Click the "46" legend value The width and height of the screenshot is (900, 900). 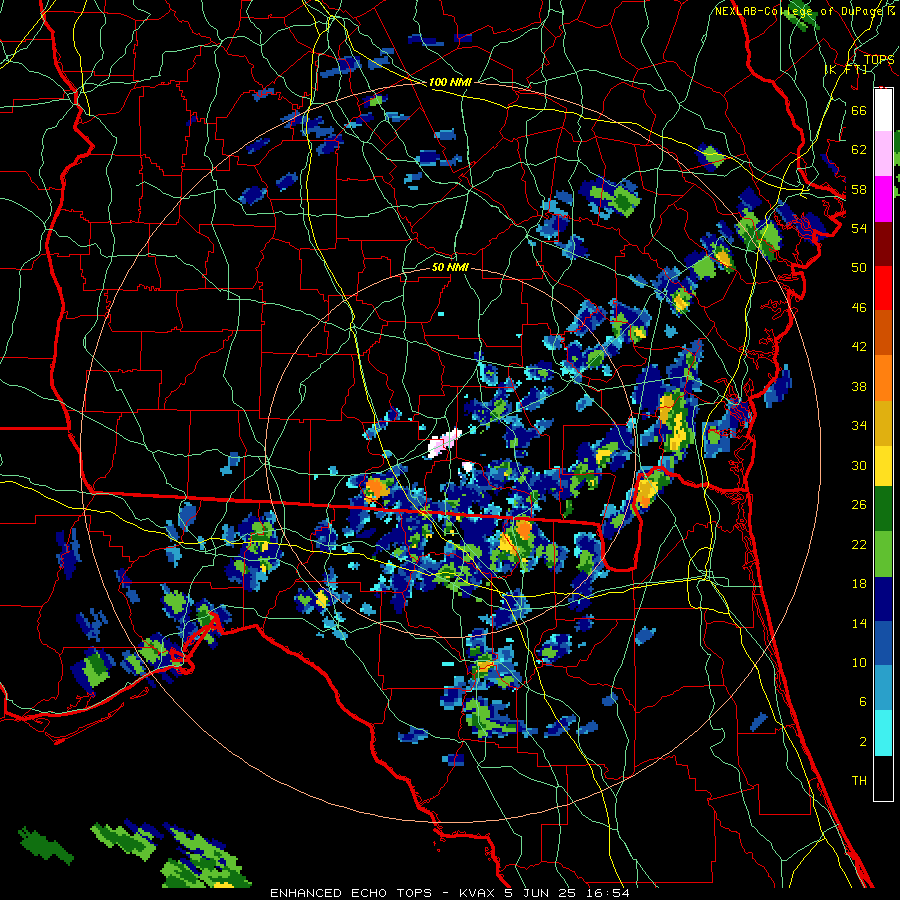pos(859,308)
